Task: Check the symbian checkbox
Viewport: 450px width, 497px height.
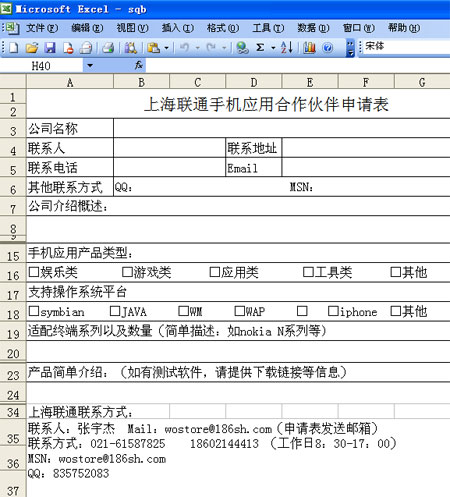Action: 34,311
